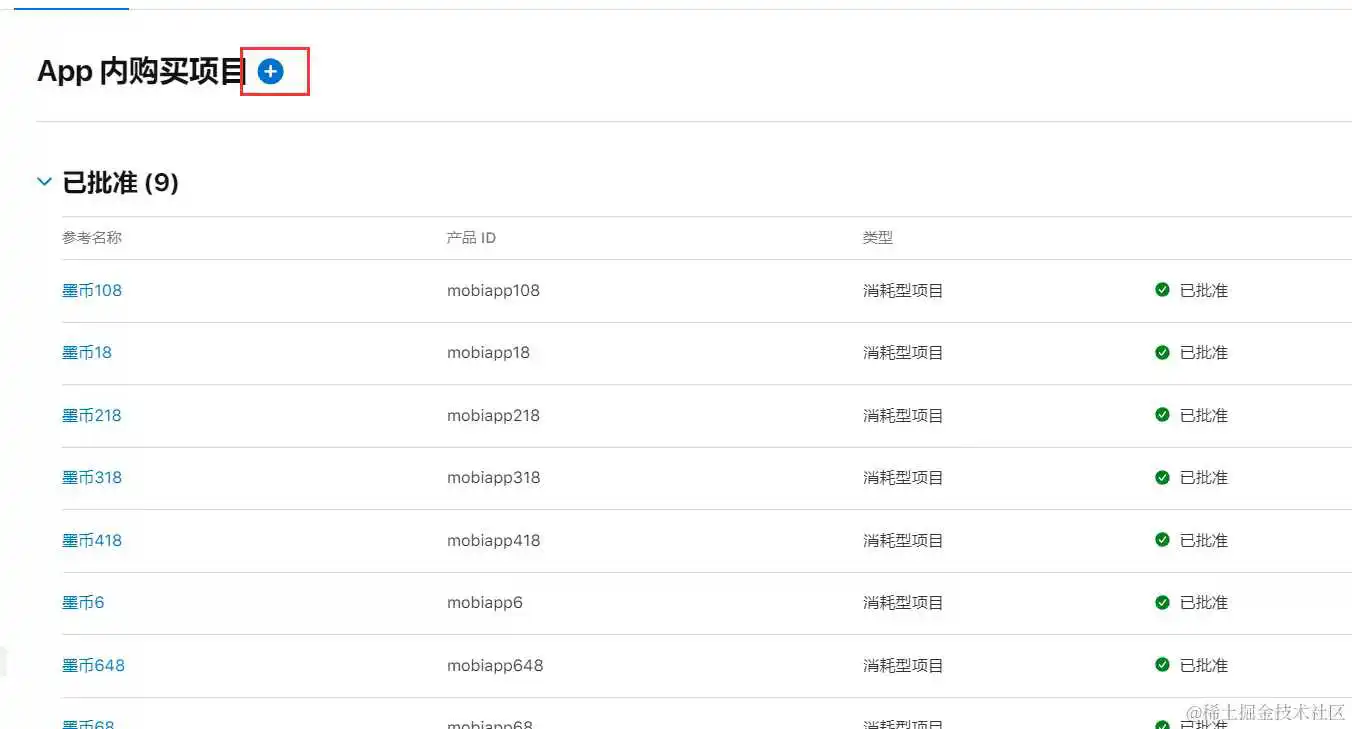The height and width of the screenshot is (729, 1352).
Task: Click 消耗型项目 type in 墨币6 row
Action: coord(903,602)
